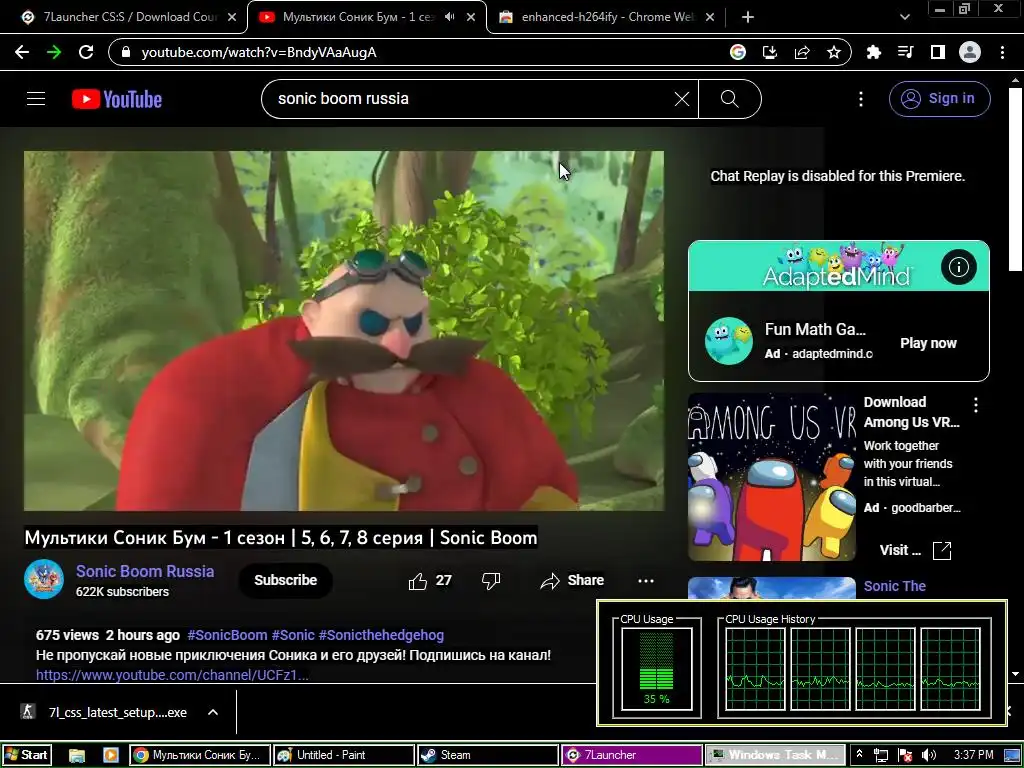Dislike the video with thumbs down
The width and height of the screenshot is (1024, 768).
[x=491, y=581]
